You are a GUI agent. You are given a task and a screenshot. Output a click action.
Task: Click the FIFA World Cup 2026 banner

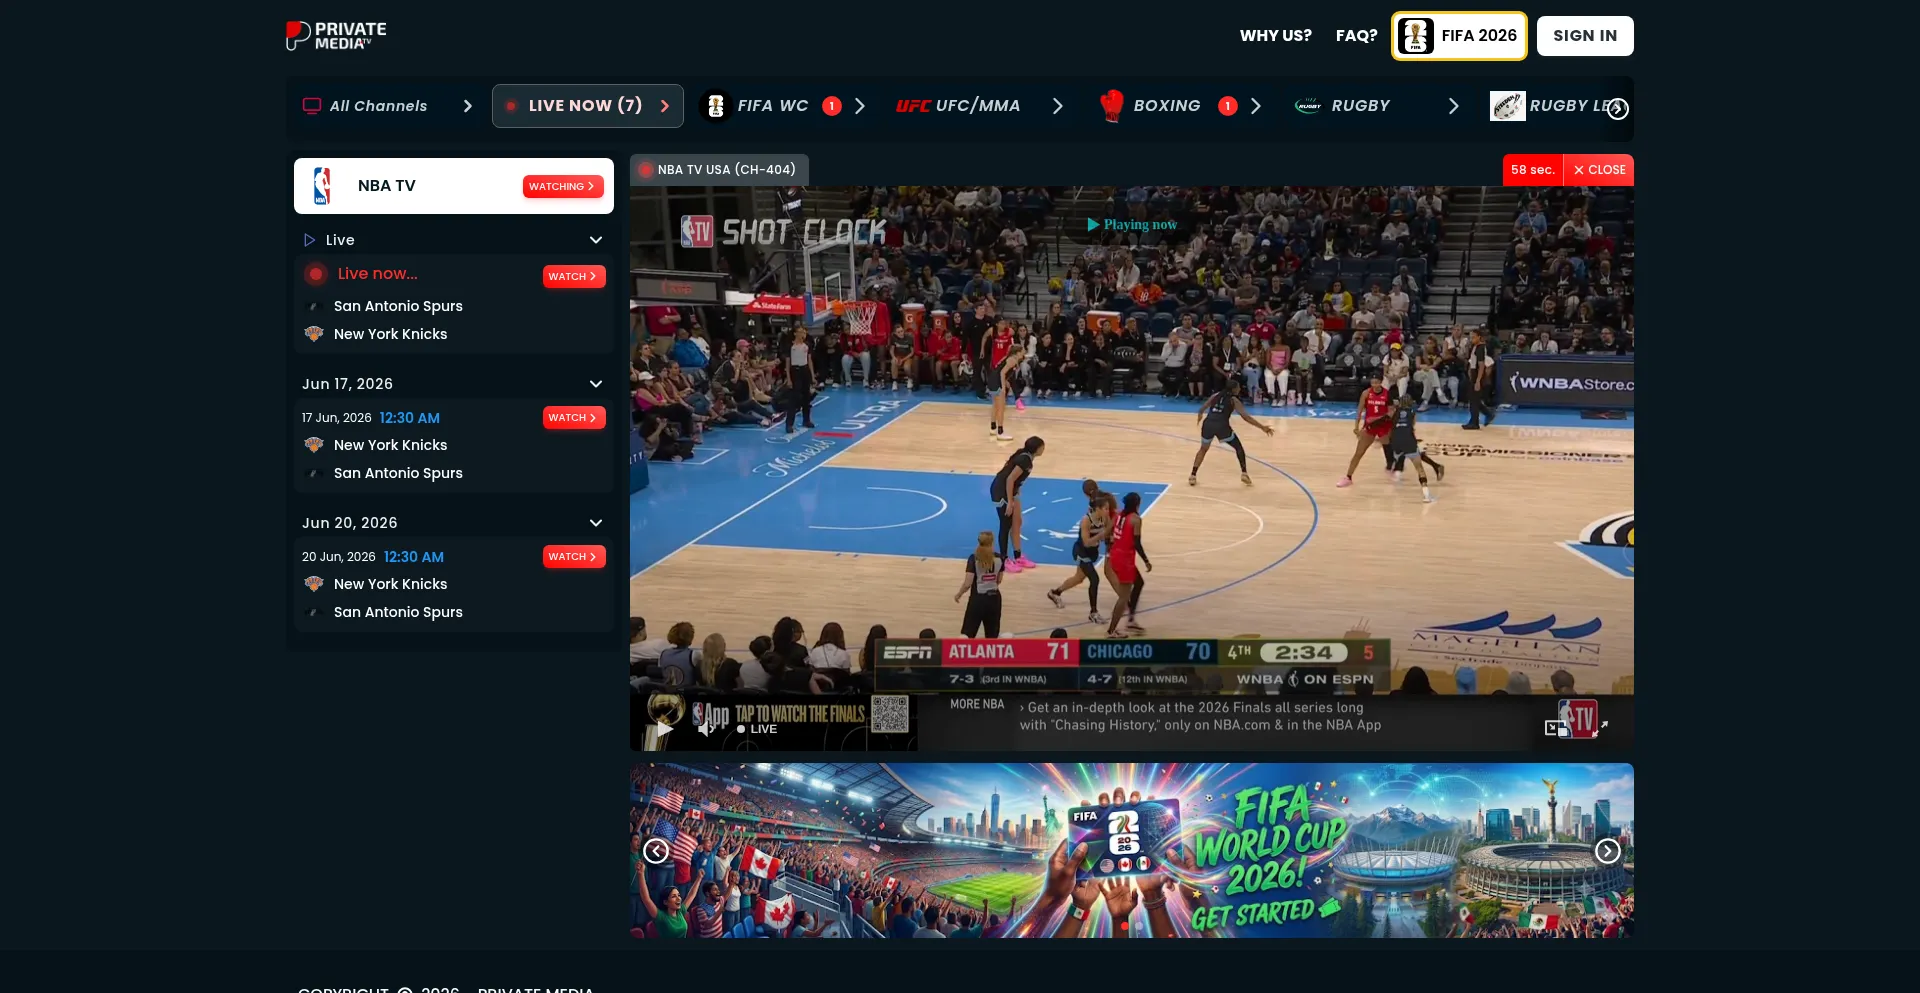coord(1132,851)
